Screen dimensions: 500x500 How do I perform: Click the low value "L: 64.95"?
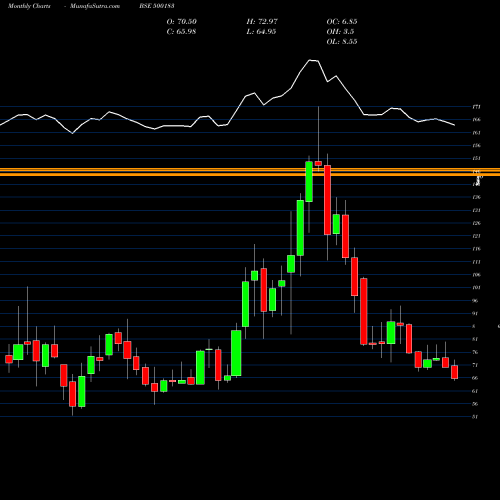(261, 32)
